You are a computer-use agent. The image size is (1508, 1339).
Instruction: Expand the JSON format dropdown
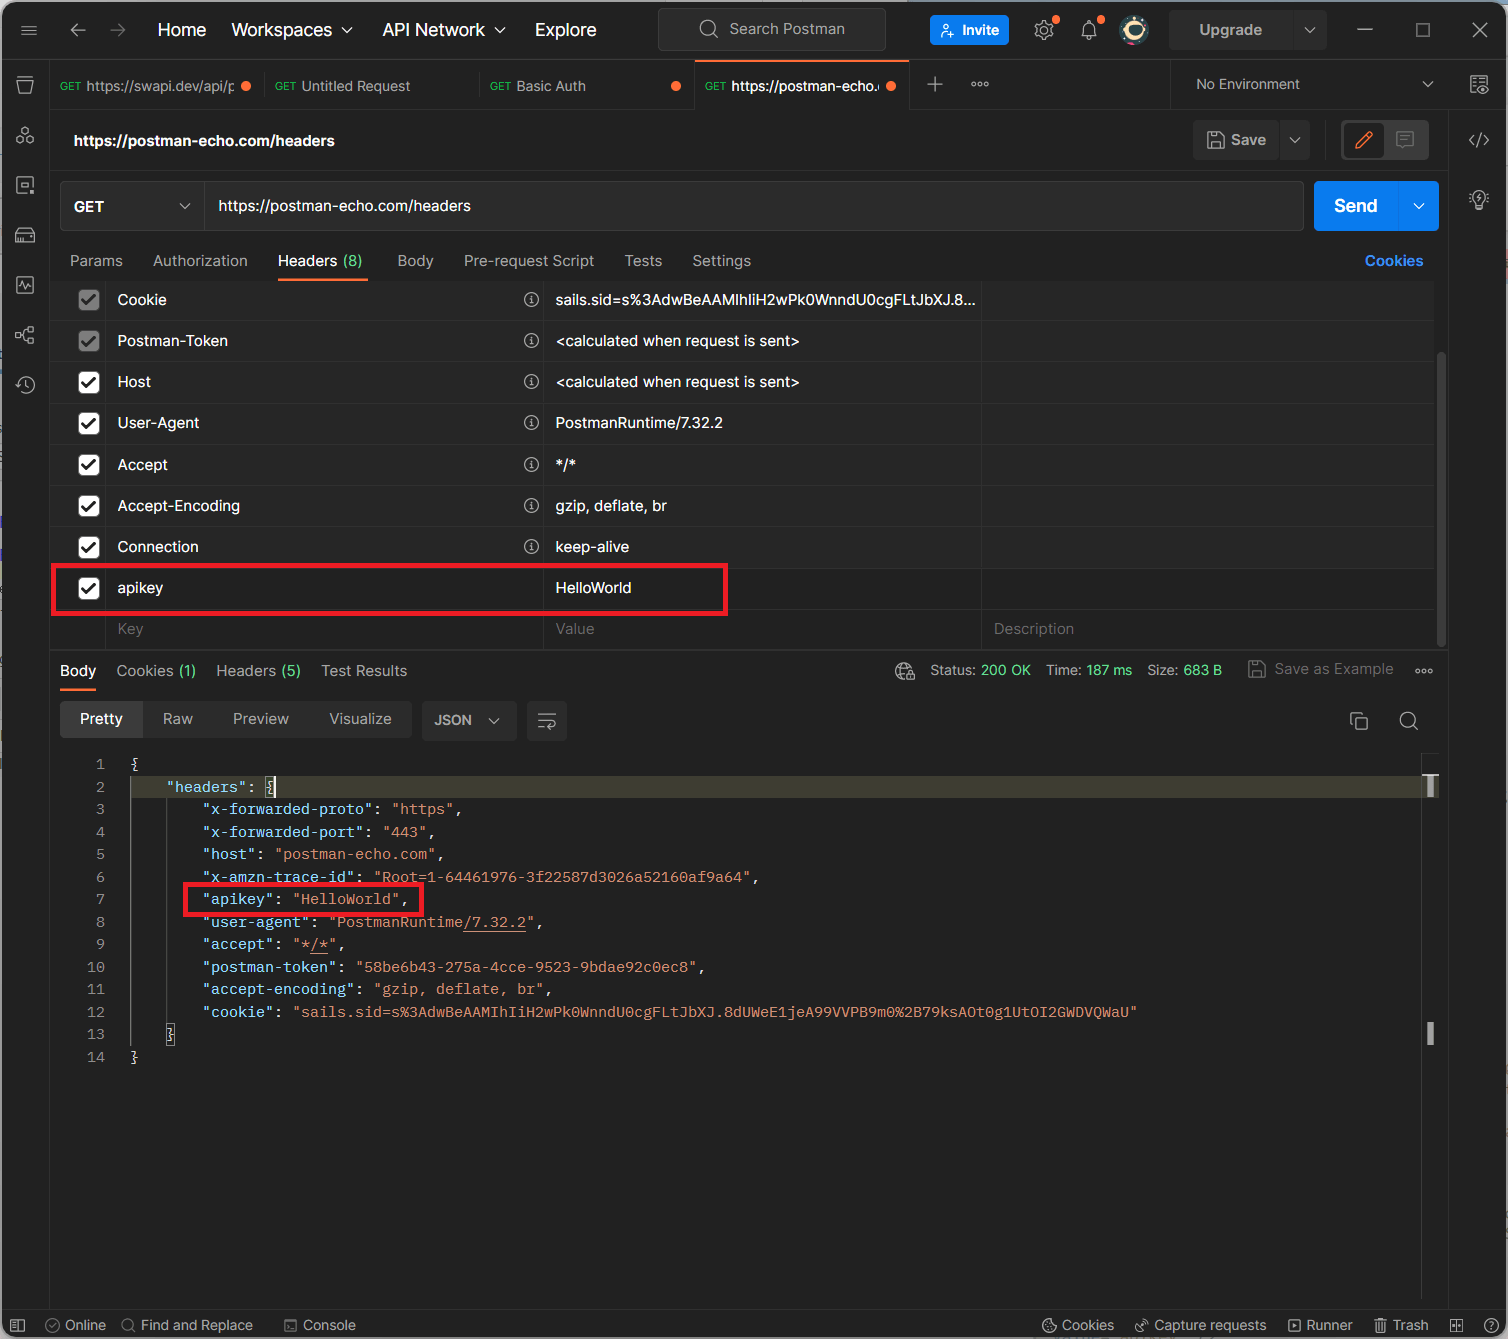tap(468, 720)
